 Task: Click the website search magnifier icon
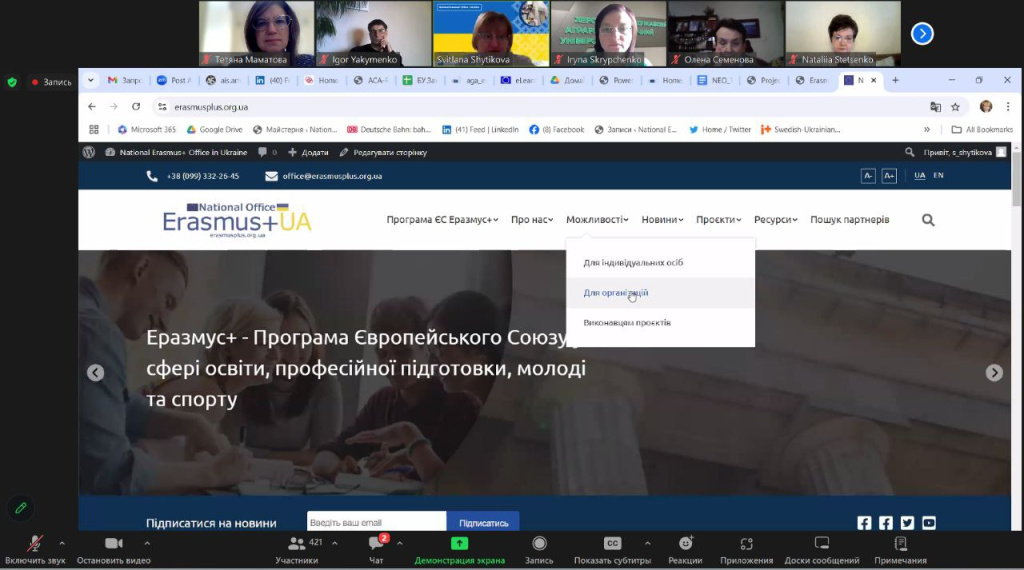point(928,220)
